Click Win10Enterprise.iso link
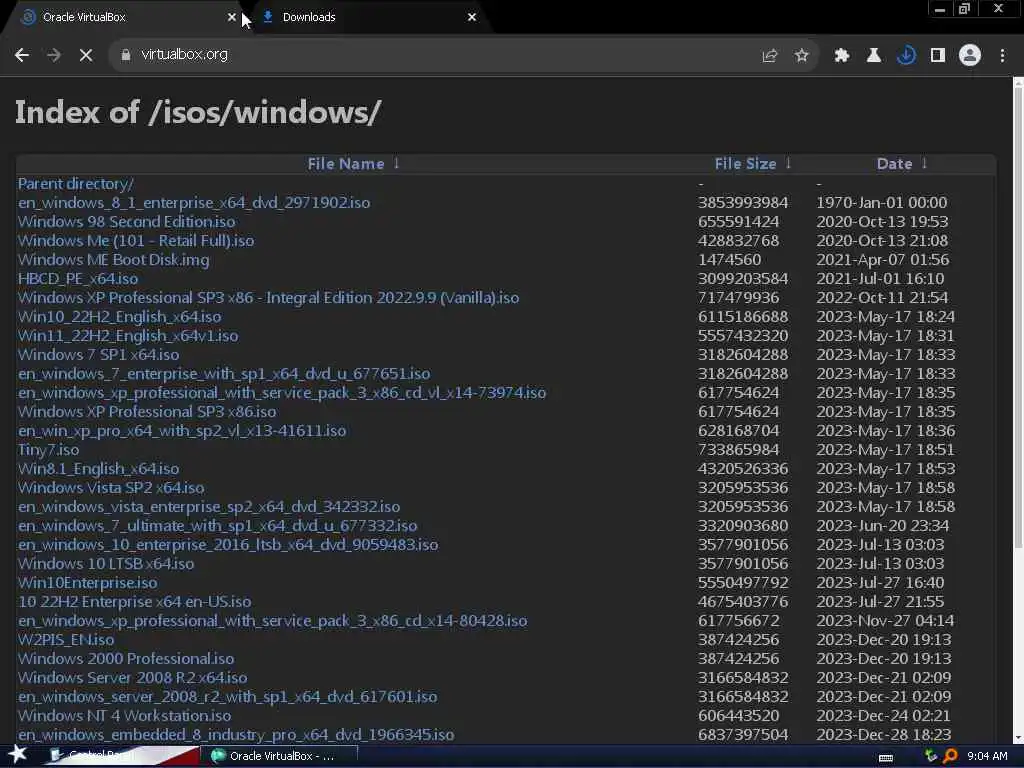Viewport: 1024px width, 768px height. (x=88, y=582)
